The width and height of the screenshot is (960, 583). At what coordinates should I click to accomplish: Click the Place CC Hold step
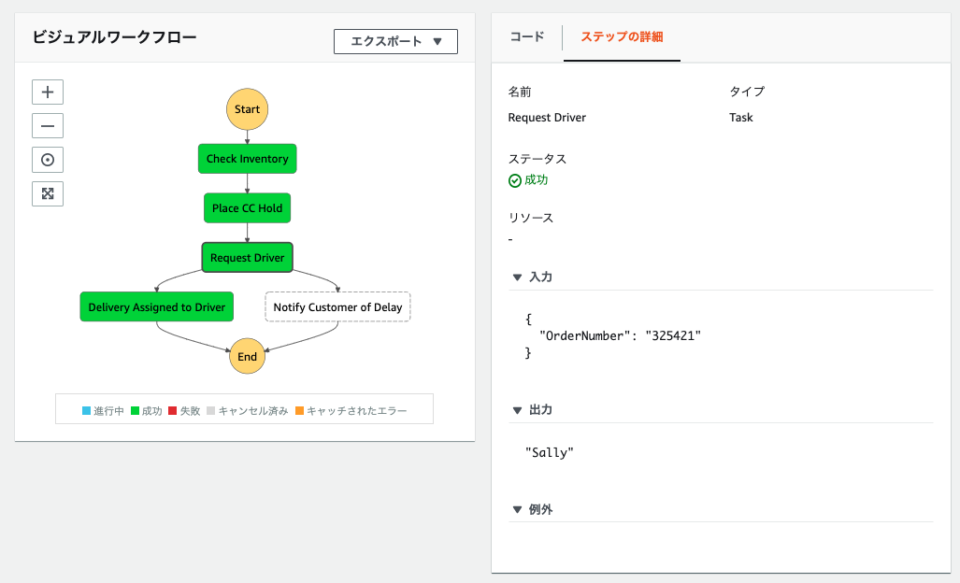(x=247, y=208)
